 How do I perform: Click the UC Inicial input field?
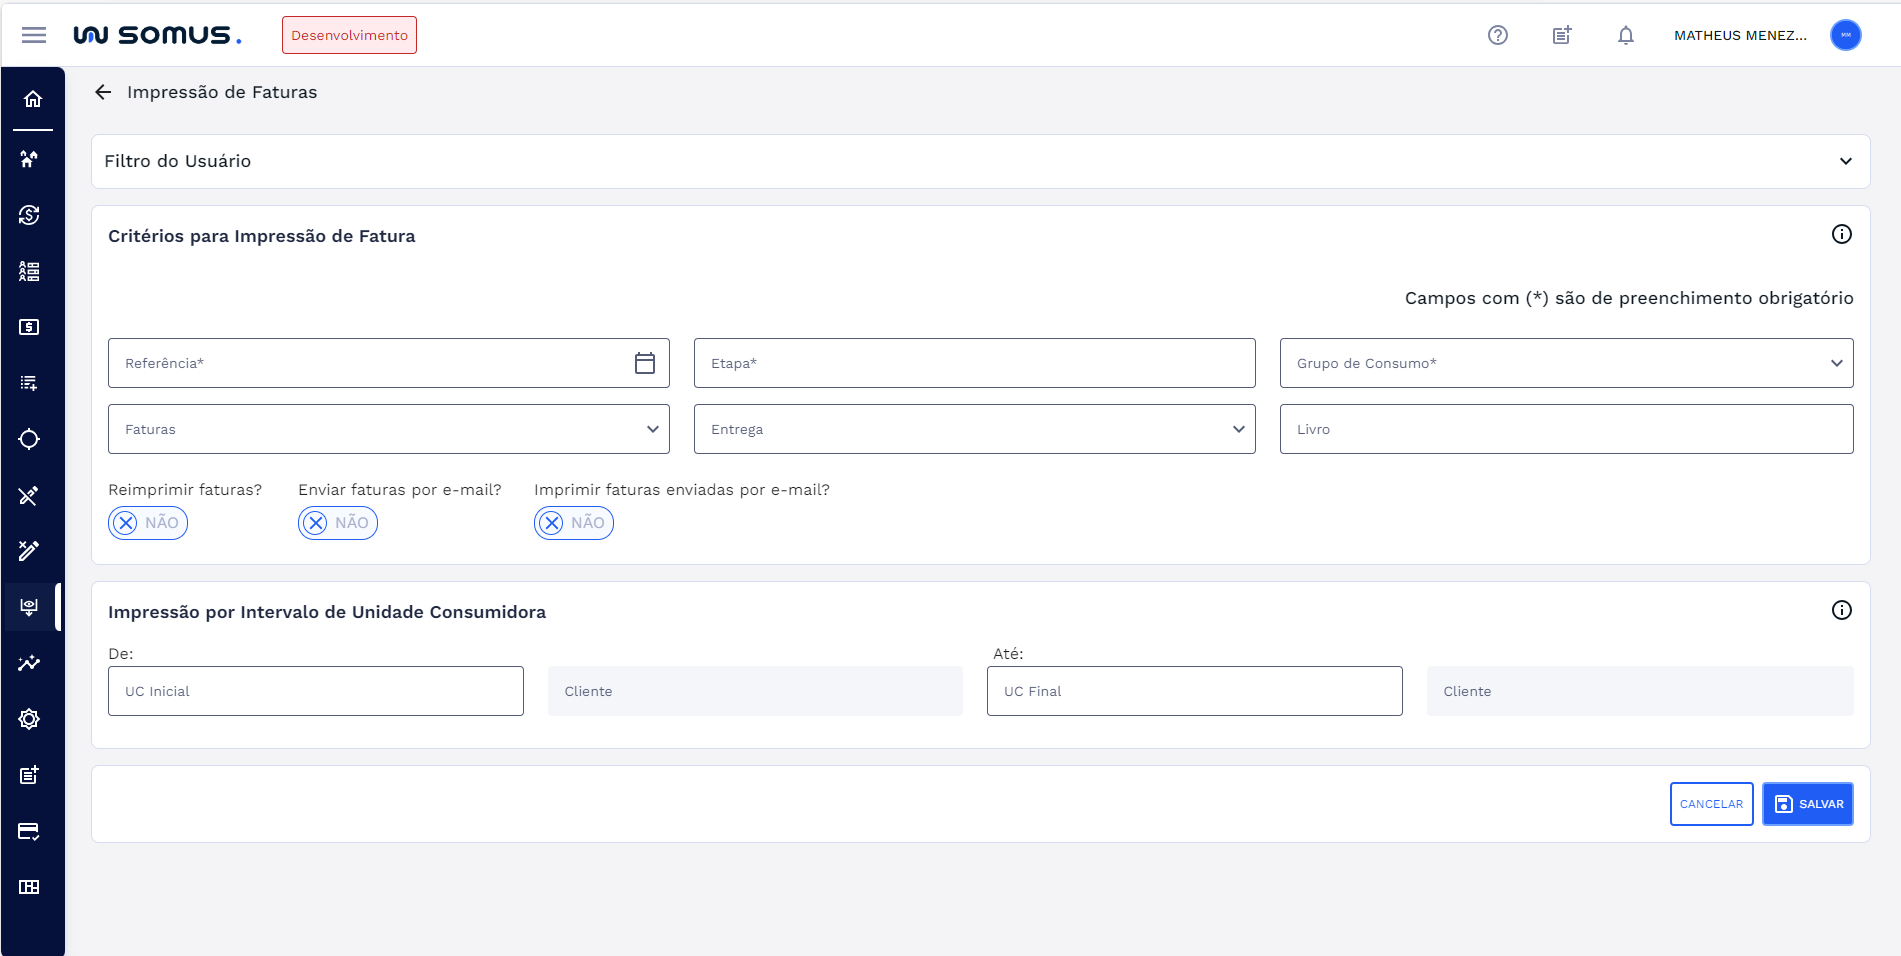pos(315,691)
